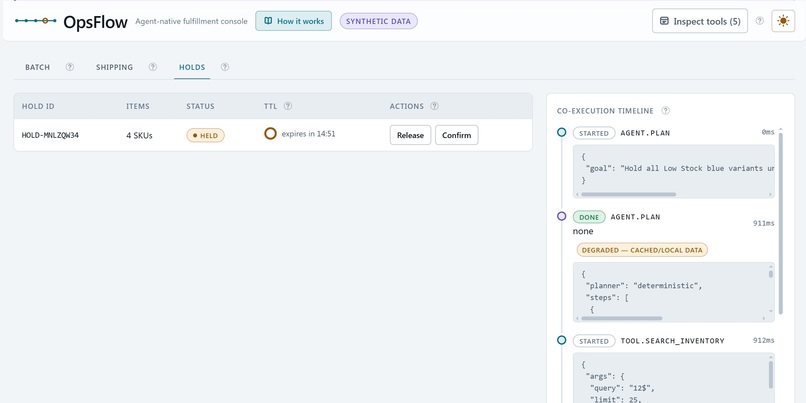Click the first AGENT.PLAN timeline marker

562,133
